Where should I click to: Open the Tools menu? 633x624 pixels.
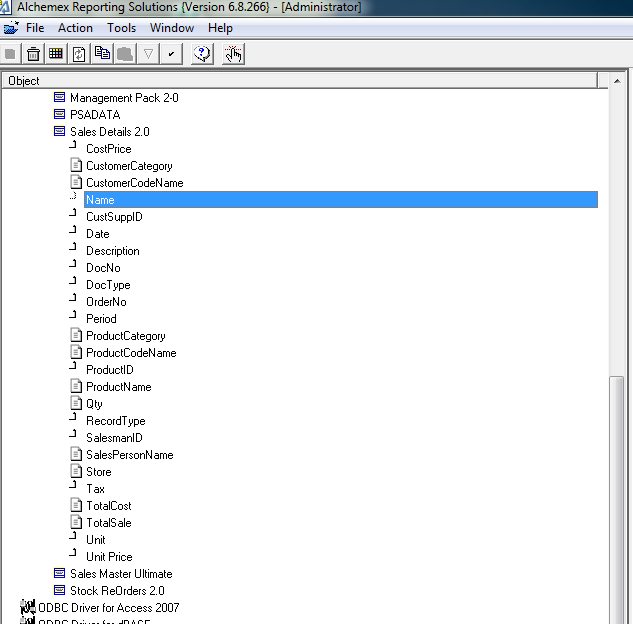[x=121, y=28]
